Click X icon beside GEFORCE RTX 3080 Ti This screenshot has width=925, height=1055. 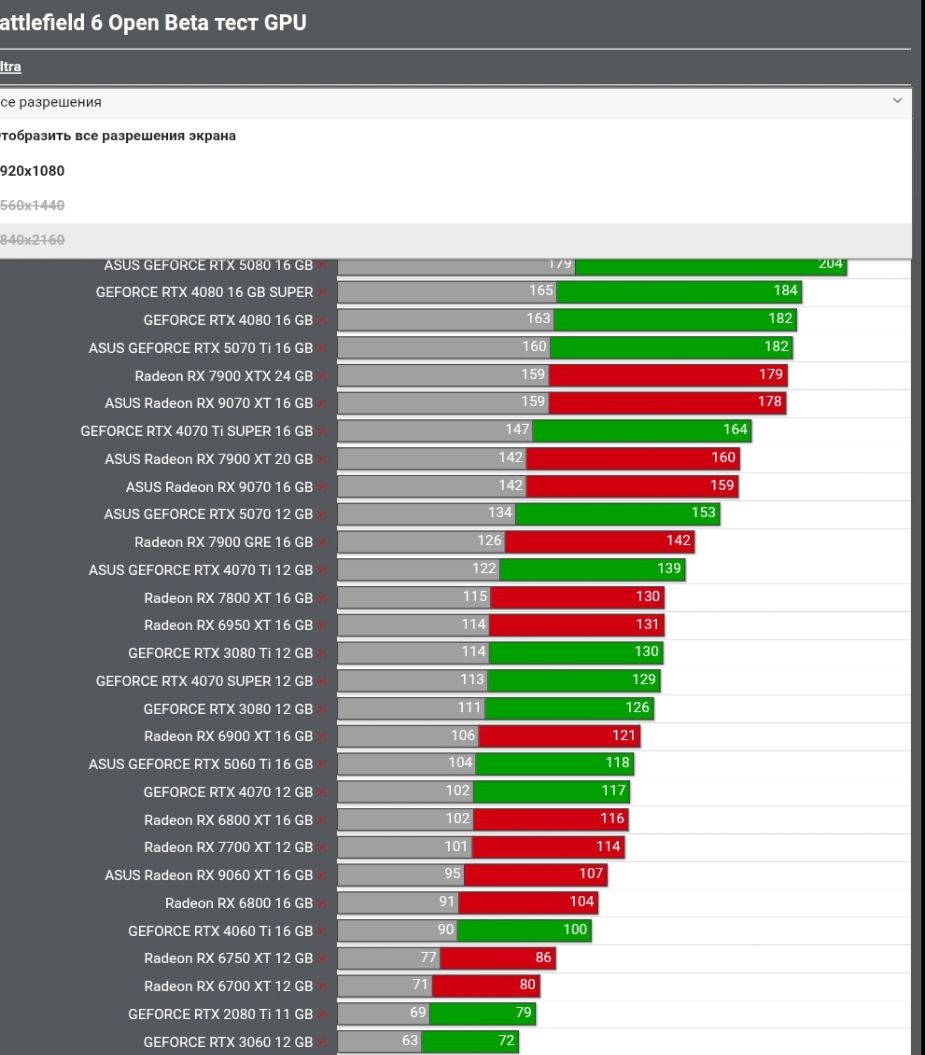(x=323, y=654)
